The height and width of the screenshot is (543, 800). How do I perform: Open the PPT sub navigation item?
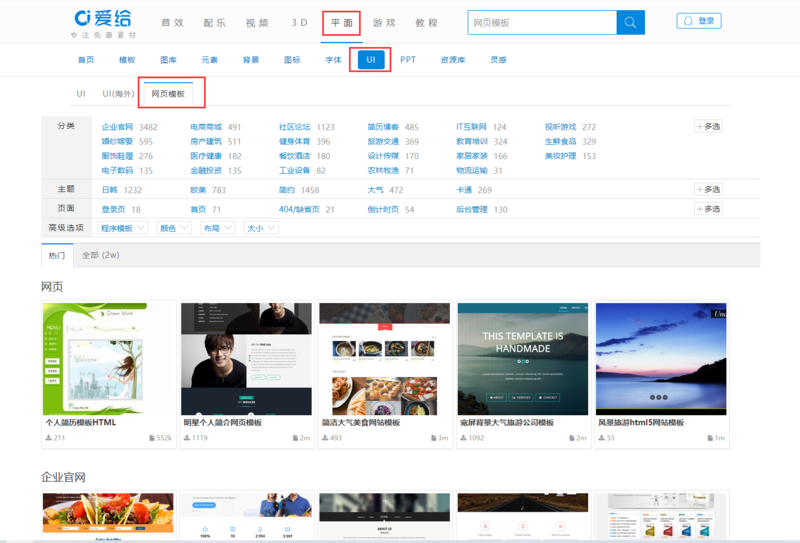(x=408, y=60)
